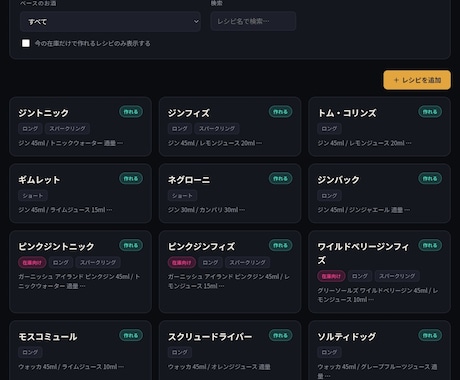Open the base liquor dropdown showing すべて
Viewport: 460px width, 380px height.
pyautogui.click(x=110, y=22)
